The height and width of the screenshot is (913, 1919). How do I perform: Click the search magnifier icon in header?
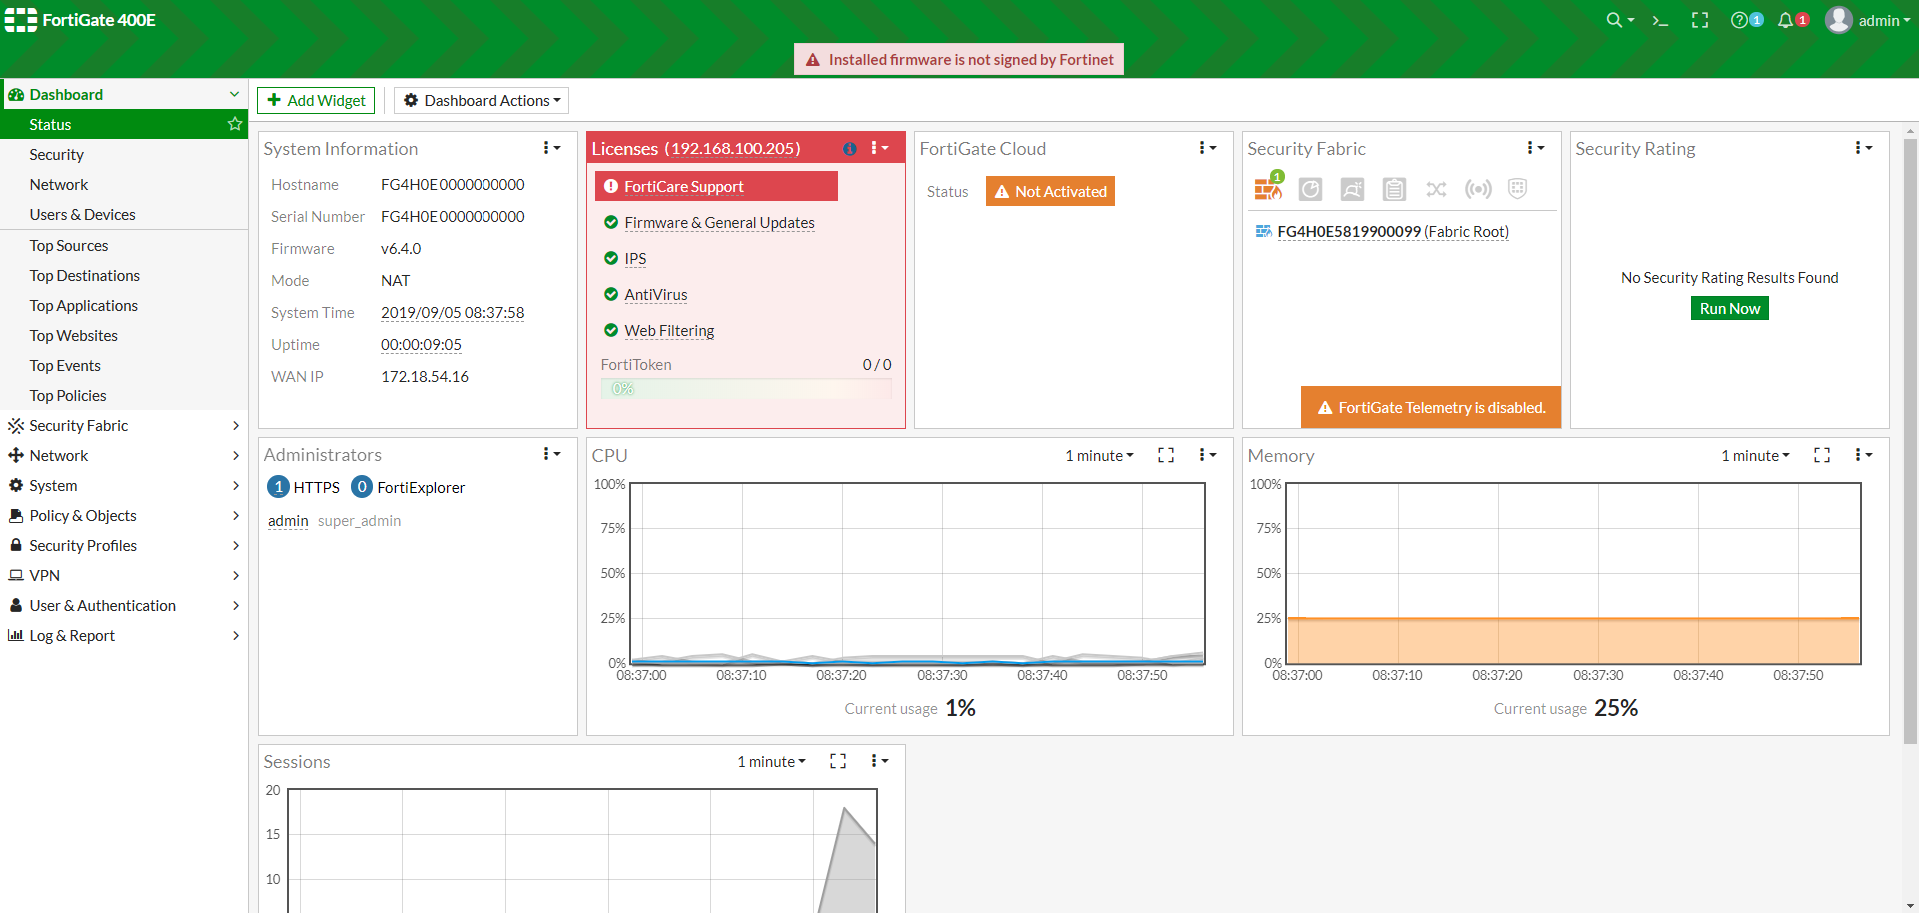pyautogui.click(x=1614, y=20)
